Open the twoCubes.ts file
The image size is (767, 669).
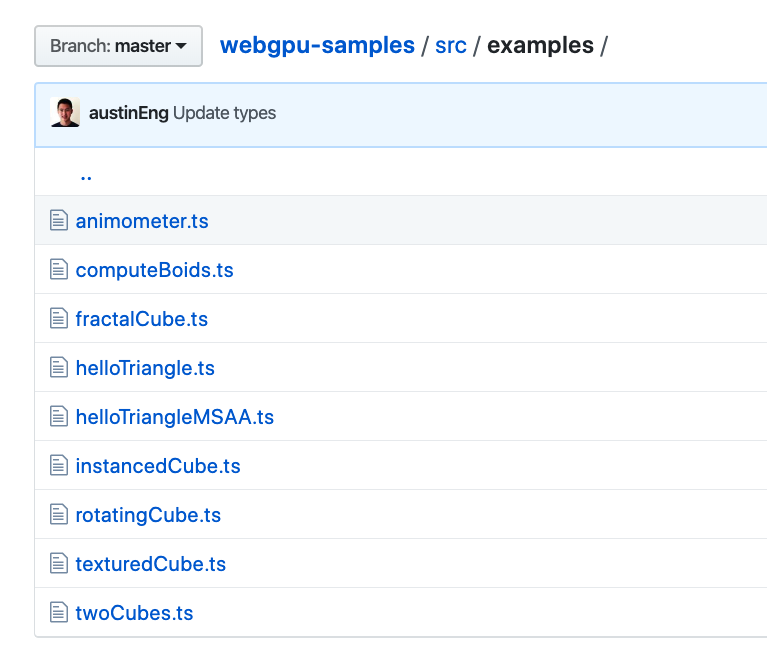click(134, 613)
